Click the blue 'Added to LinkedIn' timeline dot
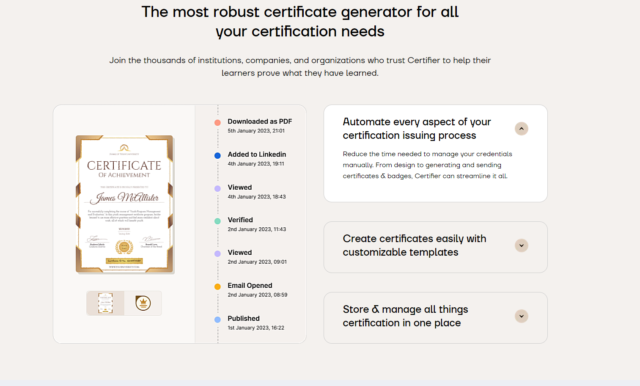Image resolution: width=640 pixels, height=386 pixels. pyautogui.click(x=218, y=155)
